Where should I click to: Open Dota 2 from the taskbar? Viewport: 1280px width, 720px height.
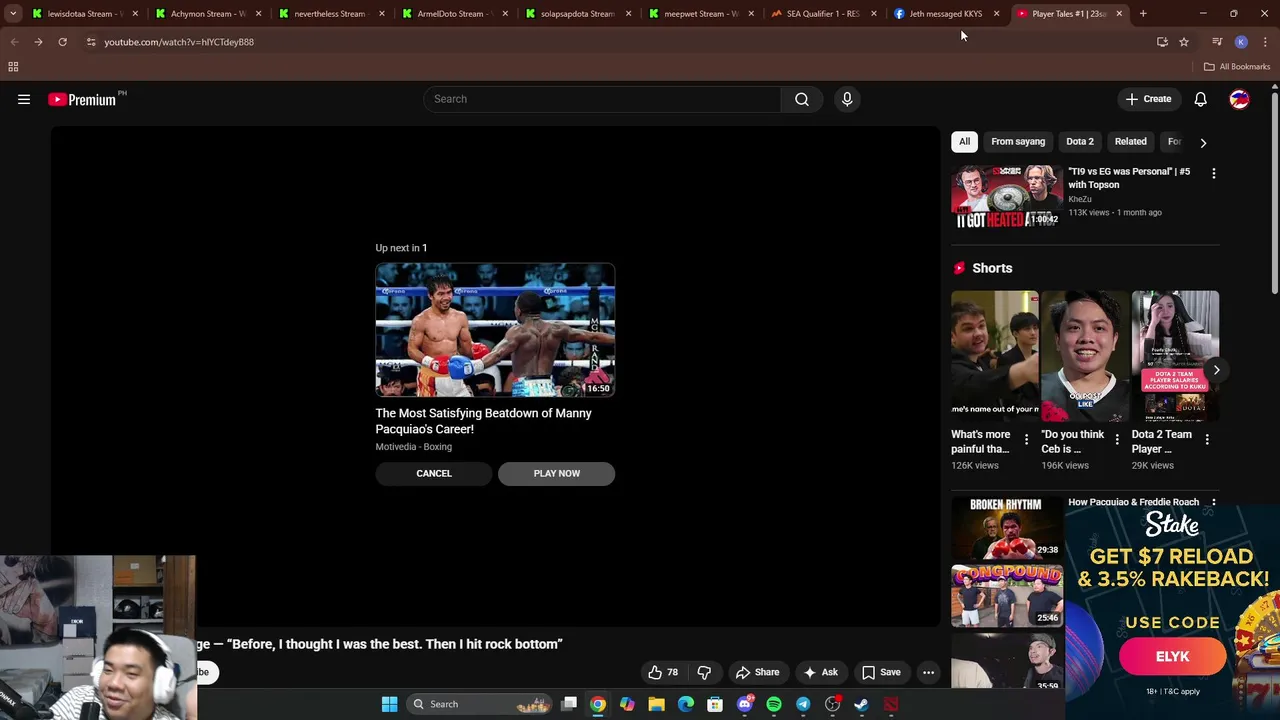pos(891,704)
